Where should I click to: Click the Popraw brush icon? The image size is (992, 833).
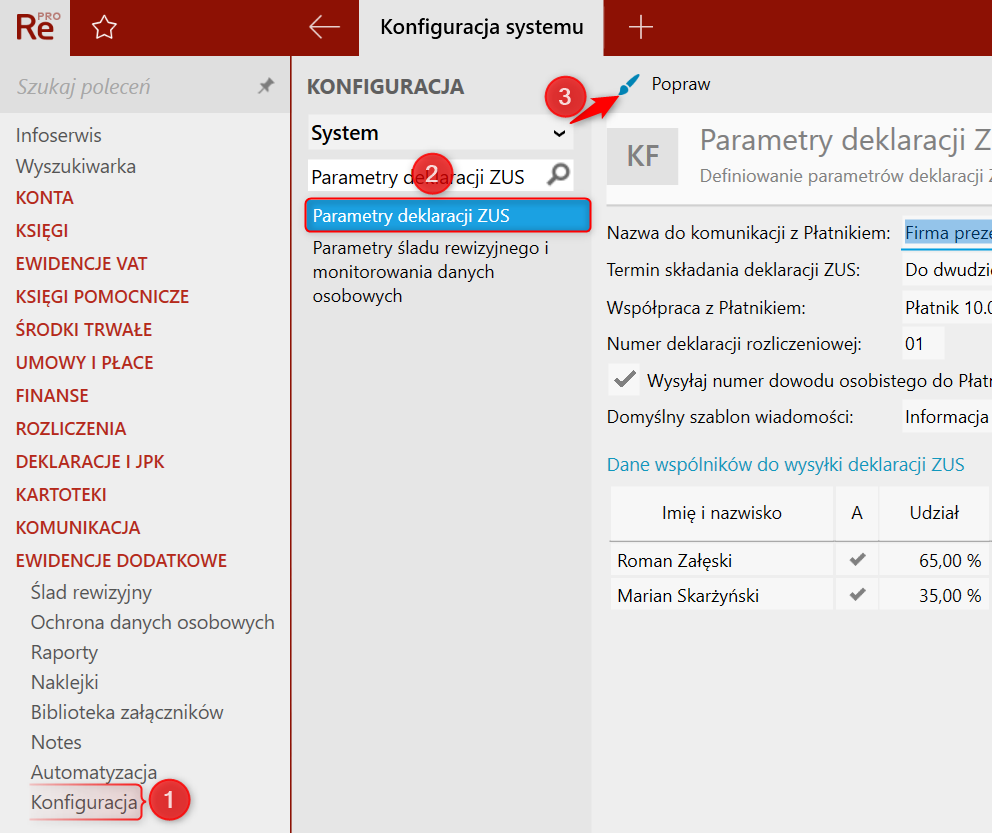628,85
